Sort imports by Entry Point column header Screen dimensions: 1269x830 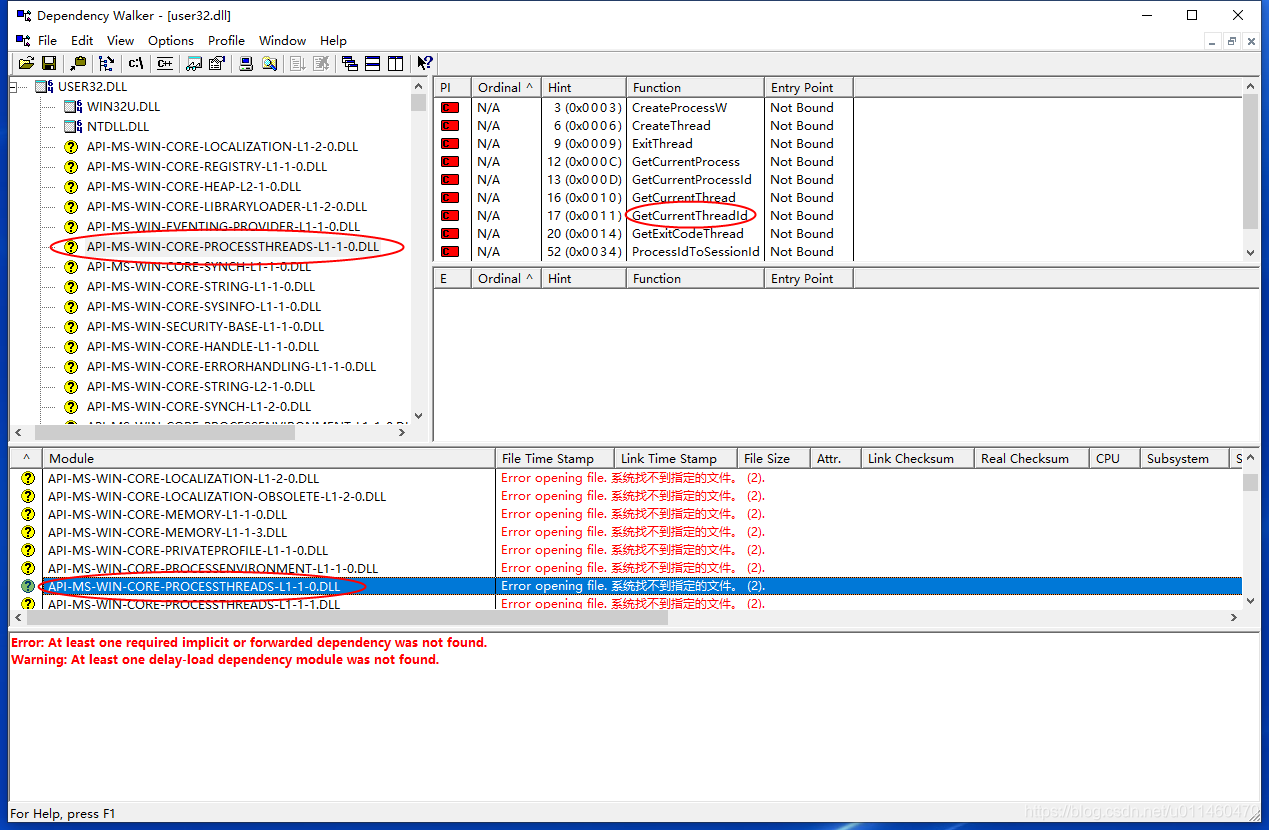(x=808, y=88)
